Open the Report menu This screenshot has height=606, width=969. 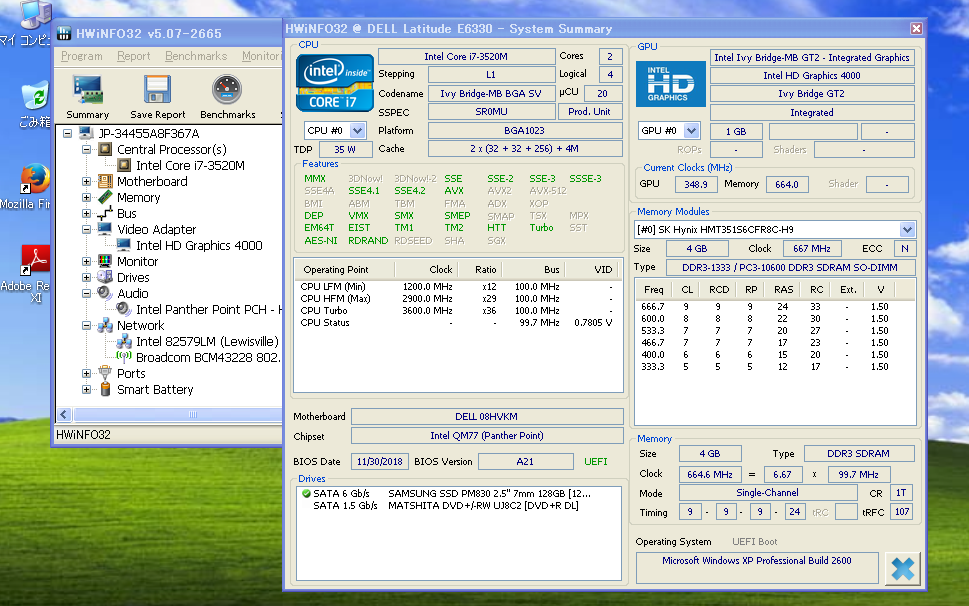coord(134,57)
